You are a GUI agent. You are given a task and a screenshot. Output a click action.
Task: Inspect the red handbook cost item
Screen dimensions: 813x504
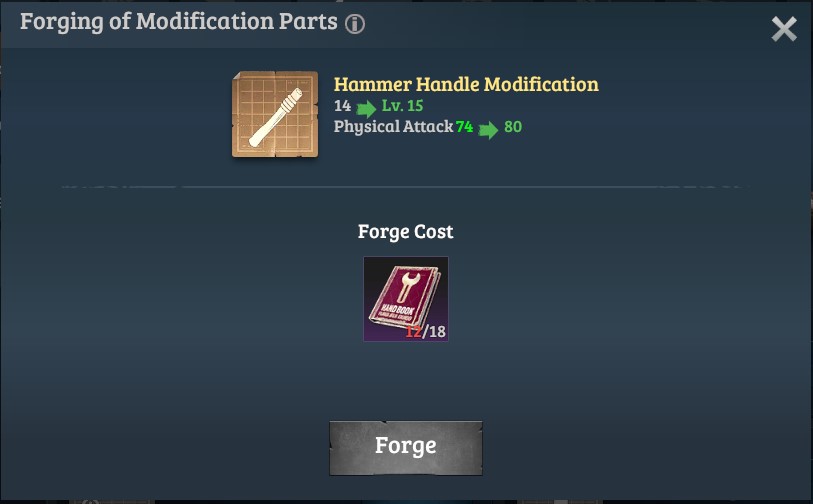tap(406, 299)
